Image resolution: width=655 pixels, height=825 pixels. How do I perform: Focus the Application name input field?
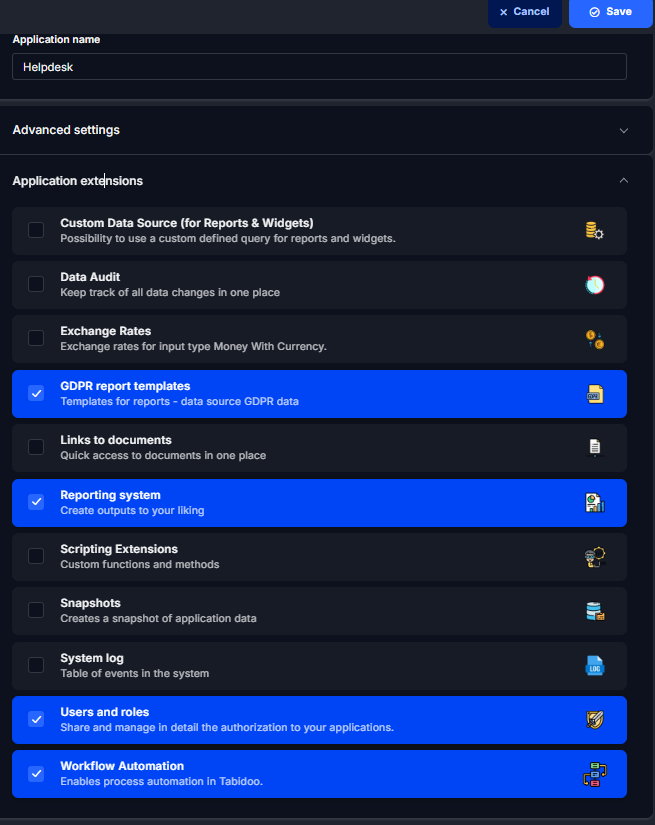[319, 67]
